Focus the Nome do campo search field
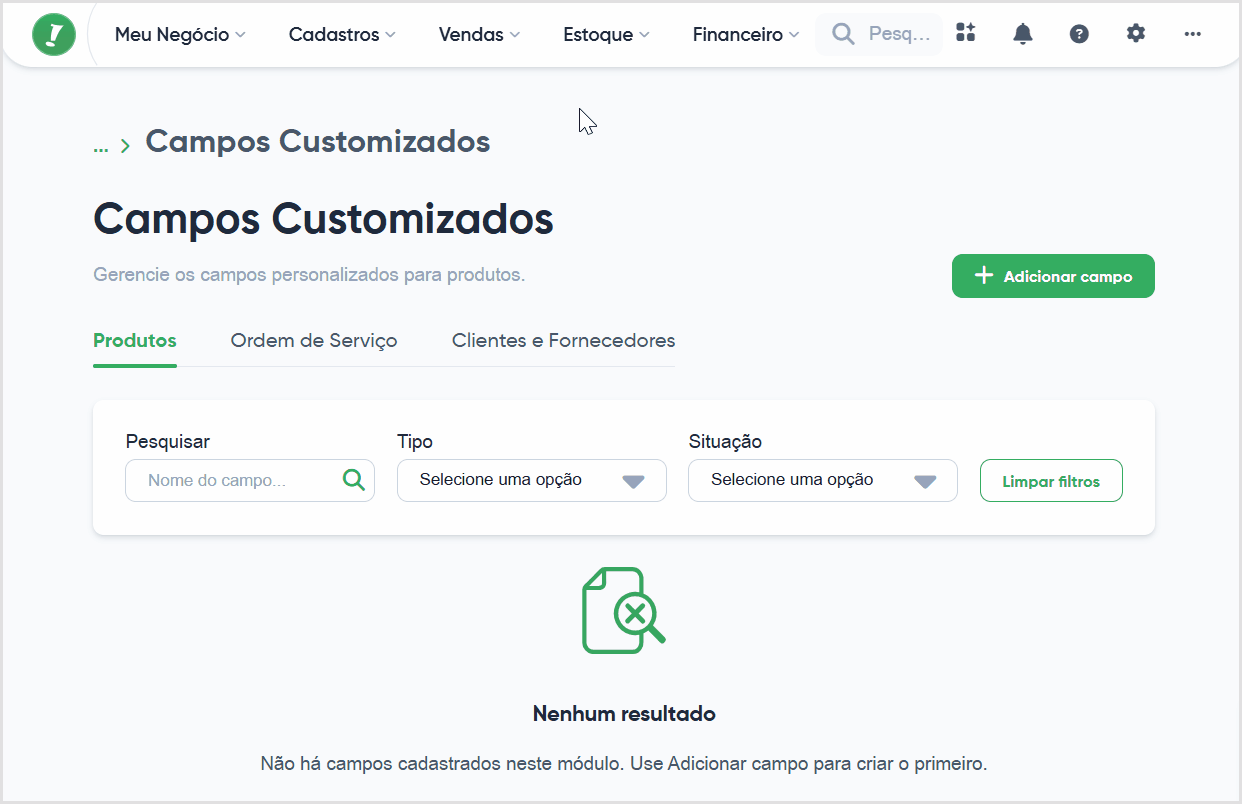Screen dimensions: 1242x804 pos(250,480)
